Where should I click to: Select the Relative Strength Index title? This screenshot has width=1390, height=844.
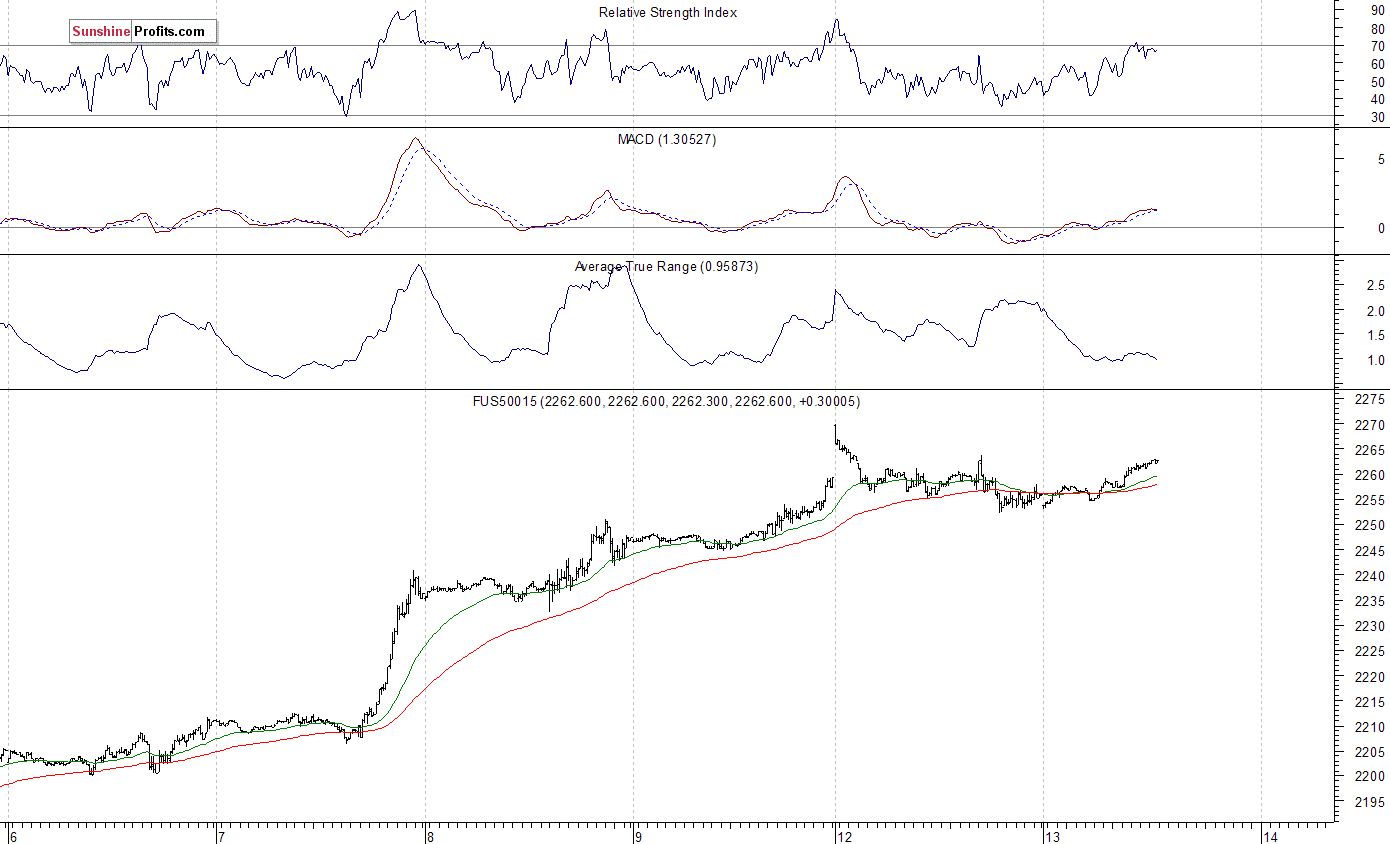point(668,13)
